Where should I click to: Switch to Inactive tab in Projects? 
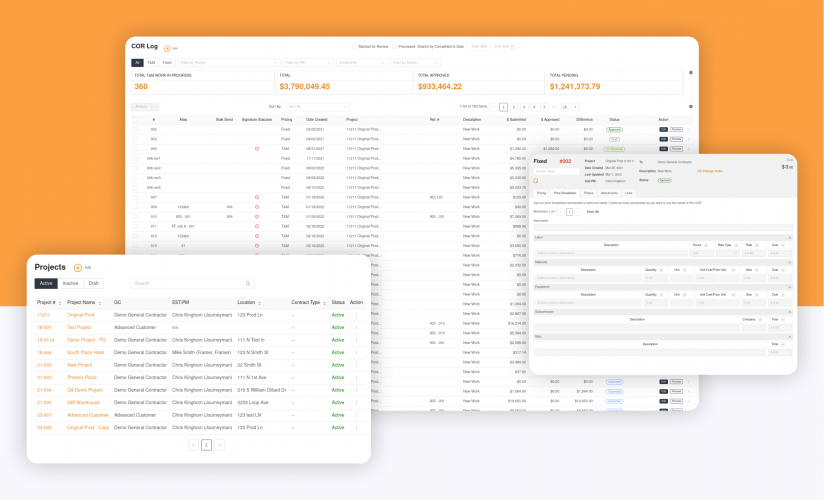pyautogui.click(x=70, y=283)
